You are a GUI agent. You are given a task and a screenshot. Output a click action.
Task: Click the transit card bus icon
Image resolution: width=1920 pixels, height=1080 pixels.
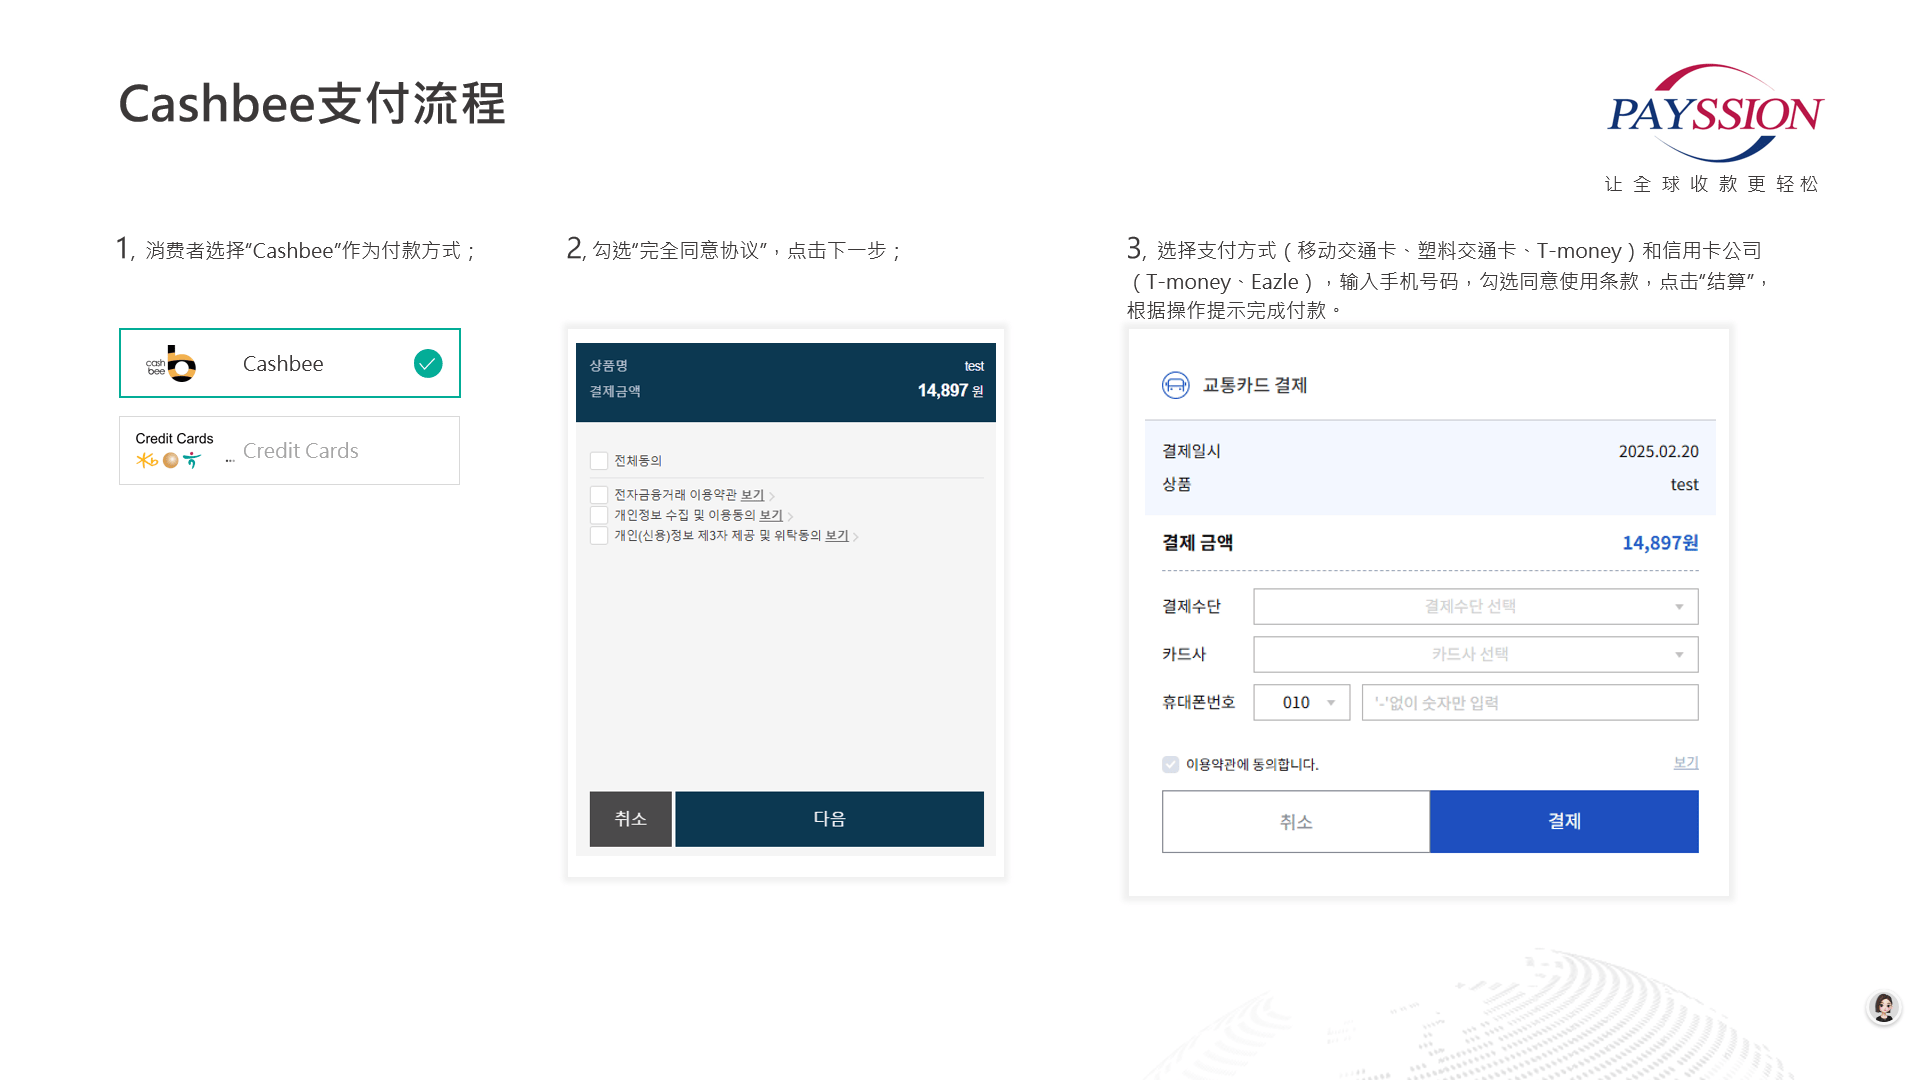click(1176, 385)
